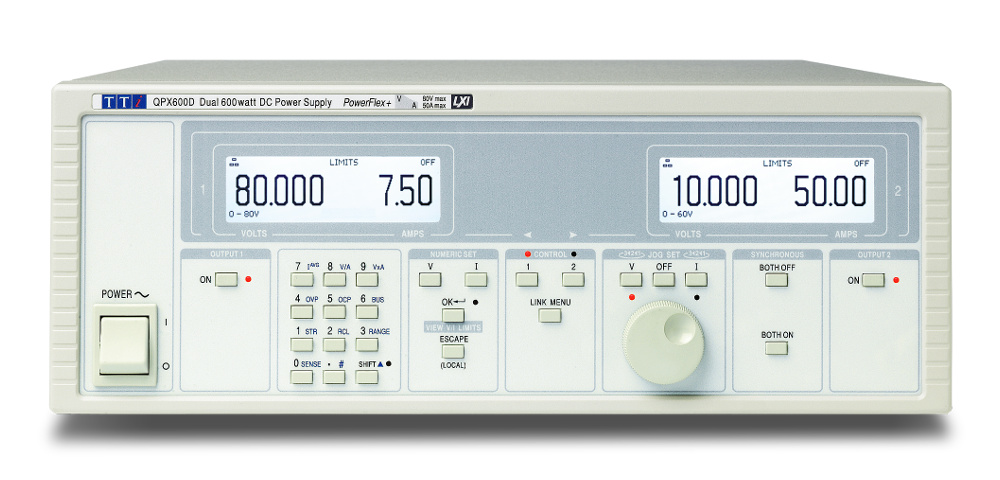The image size is (1000, 480).
Task: Select Control channel 2 button
Action: (x=573, y=280)
